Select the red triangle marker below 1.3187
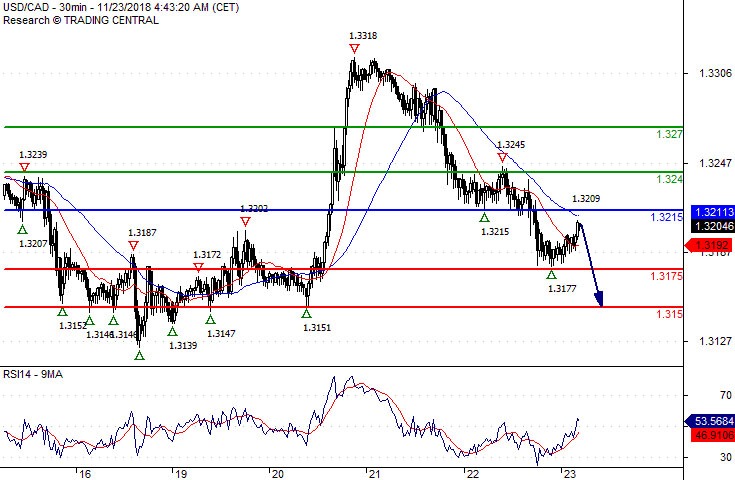Screen dimensions: 735x480 133,246
